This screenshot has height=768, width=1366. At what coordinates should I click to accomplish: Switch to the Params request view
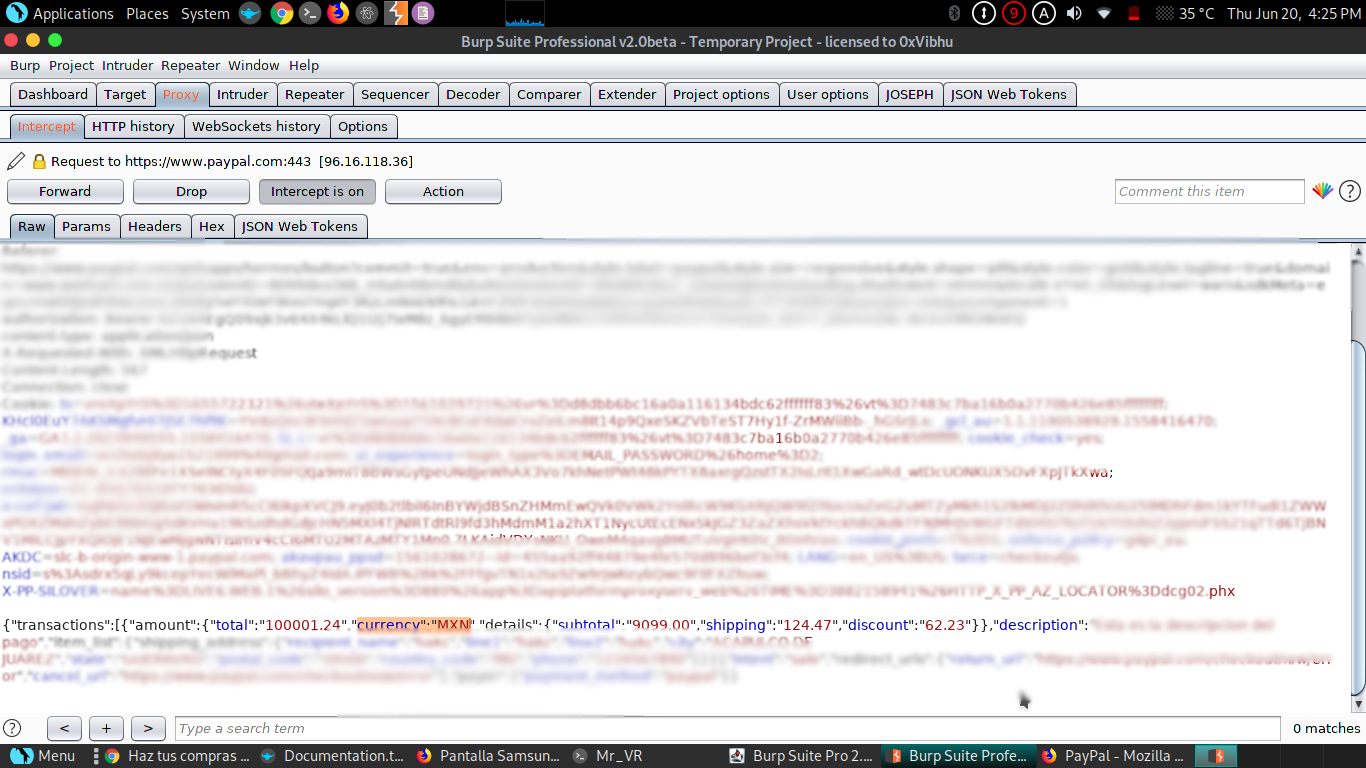coord(86,226)
